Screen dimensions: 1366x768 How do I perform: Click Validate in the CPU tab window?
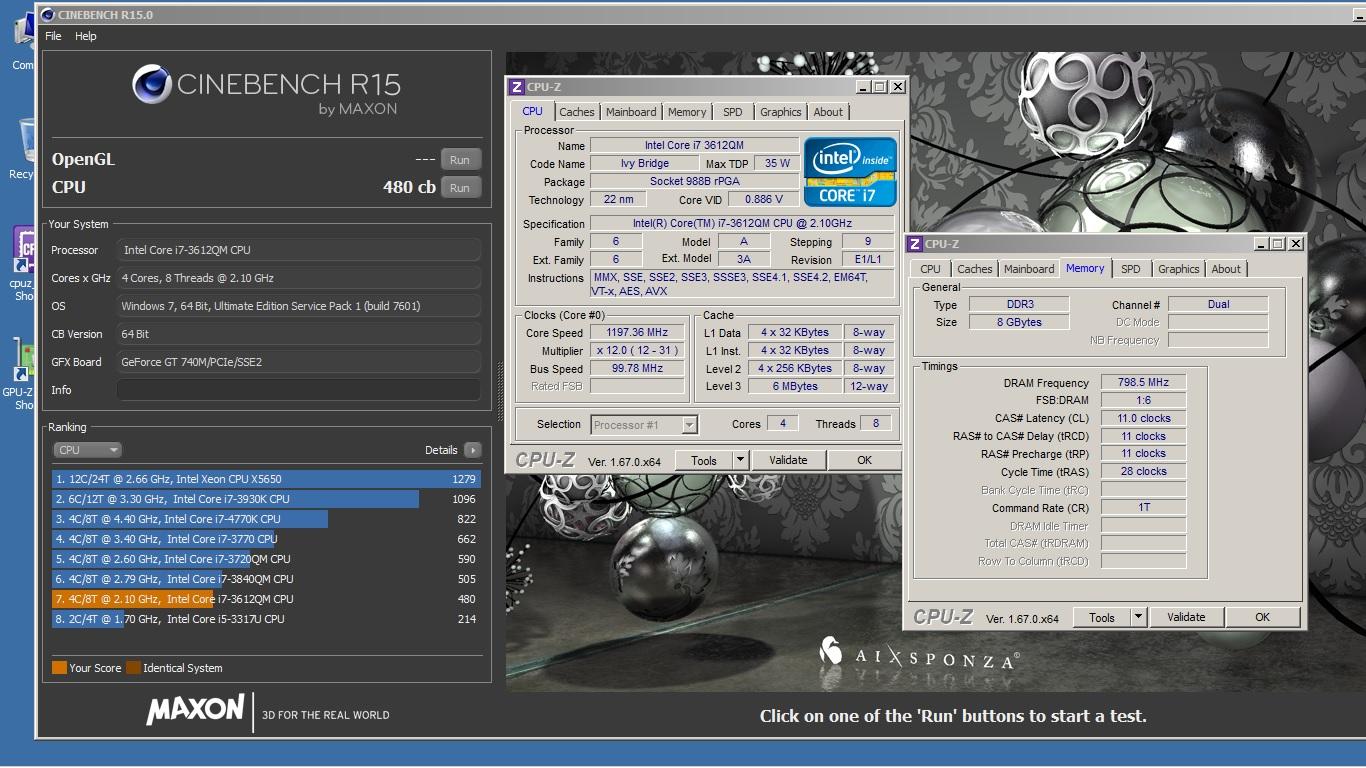(x=788, y=460)
